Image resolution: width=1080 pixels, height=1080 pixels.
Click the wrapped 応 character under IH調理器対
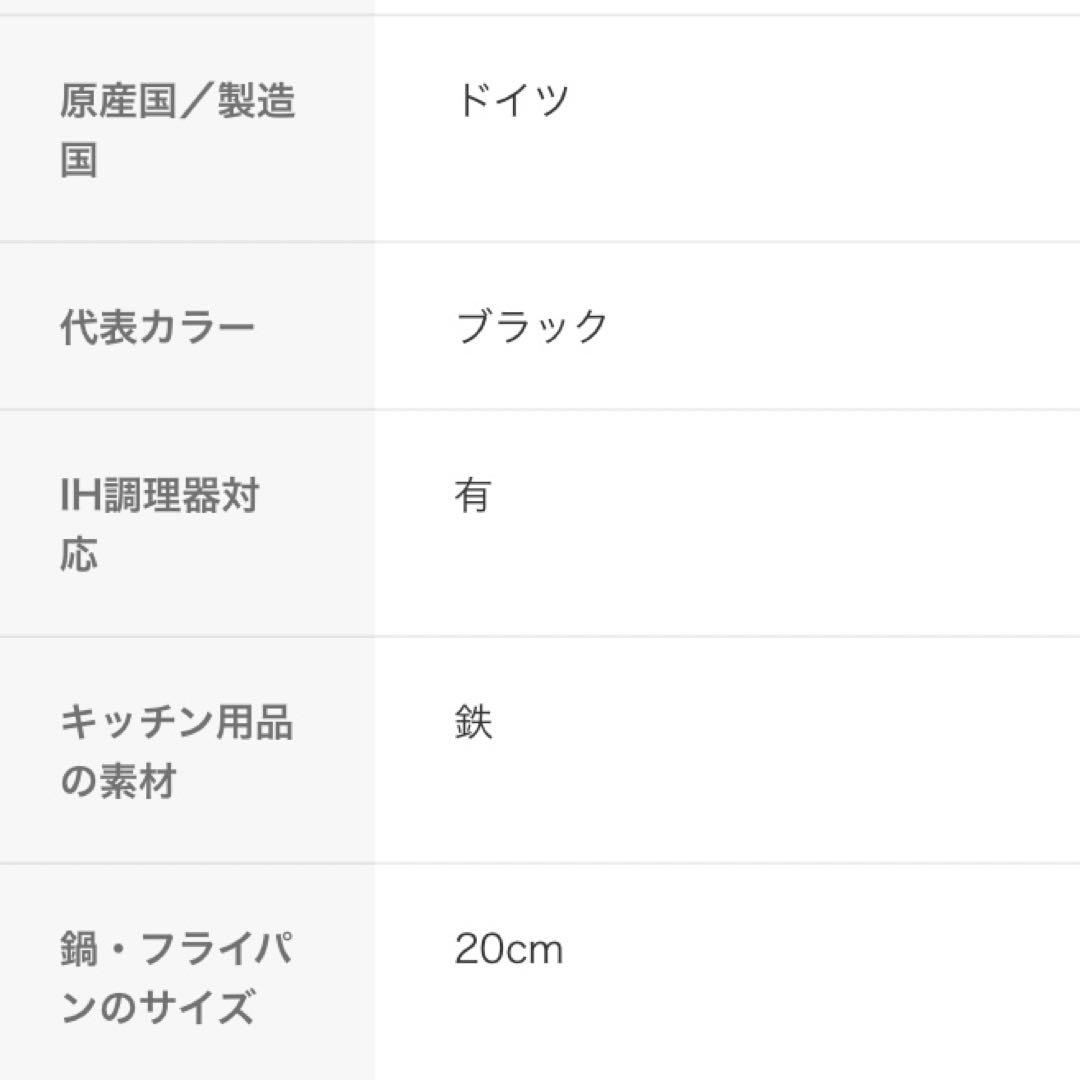pos(79,553)
